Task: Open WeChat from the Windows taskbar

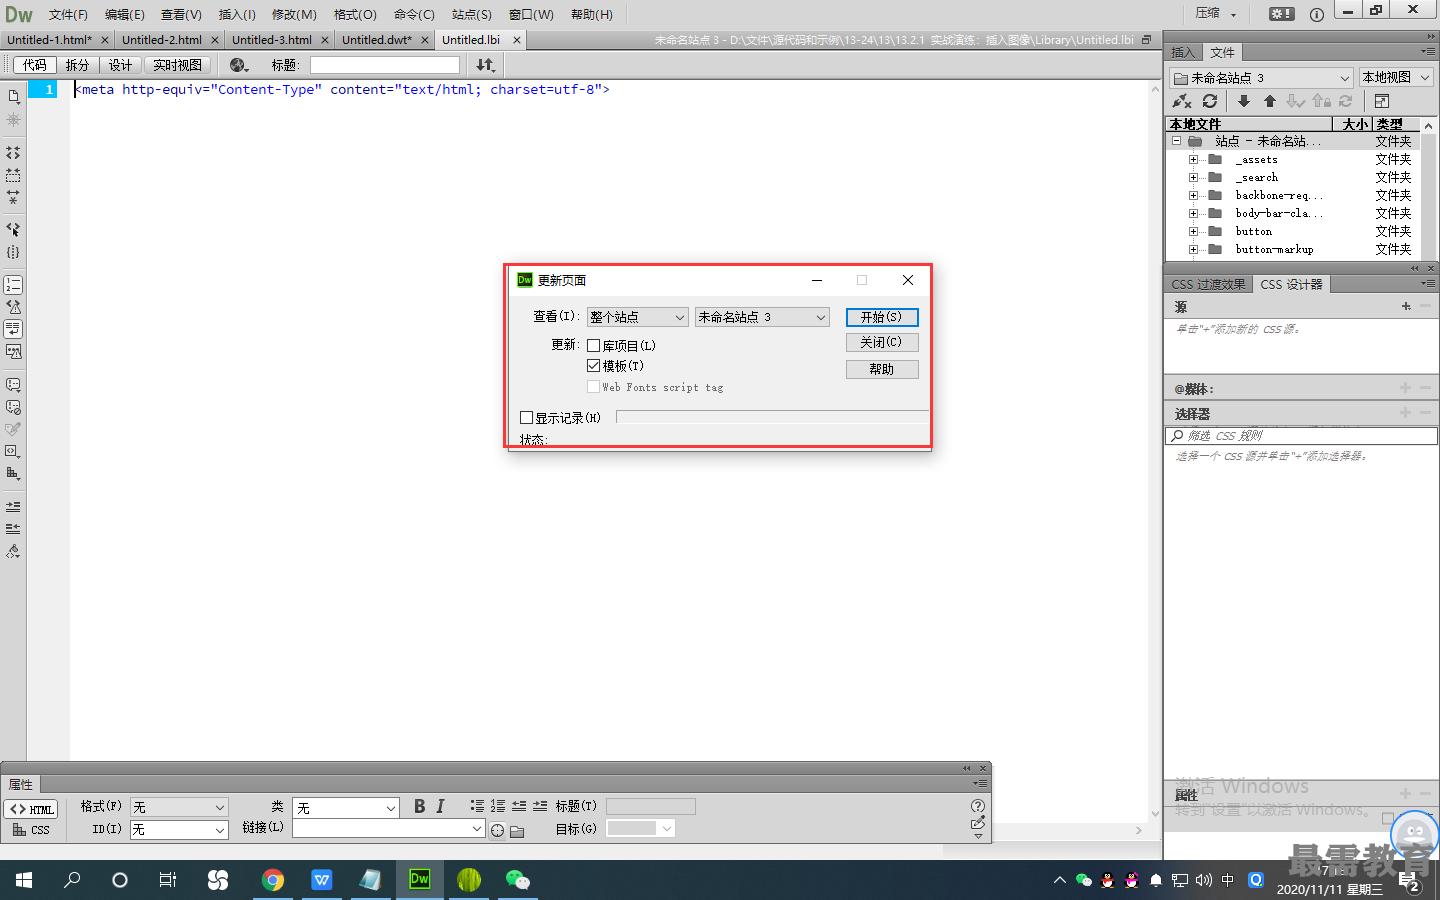Action: 517,880
